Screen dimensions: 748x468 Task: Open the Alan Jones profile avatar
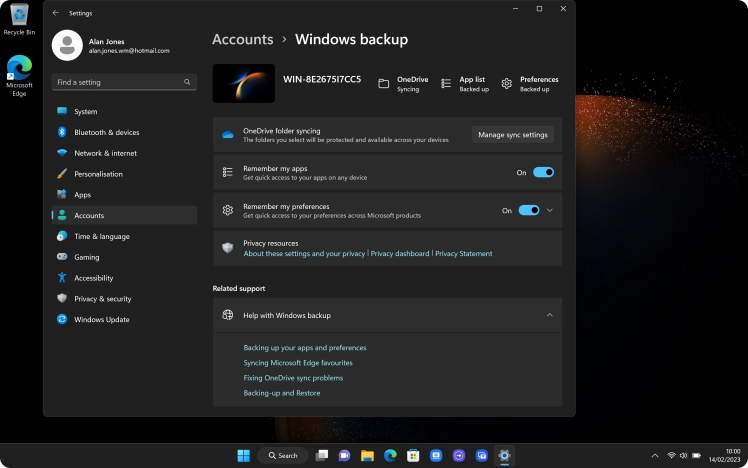[x=67, y=45]
